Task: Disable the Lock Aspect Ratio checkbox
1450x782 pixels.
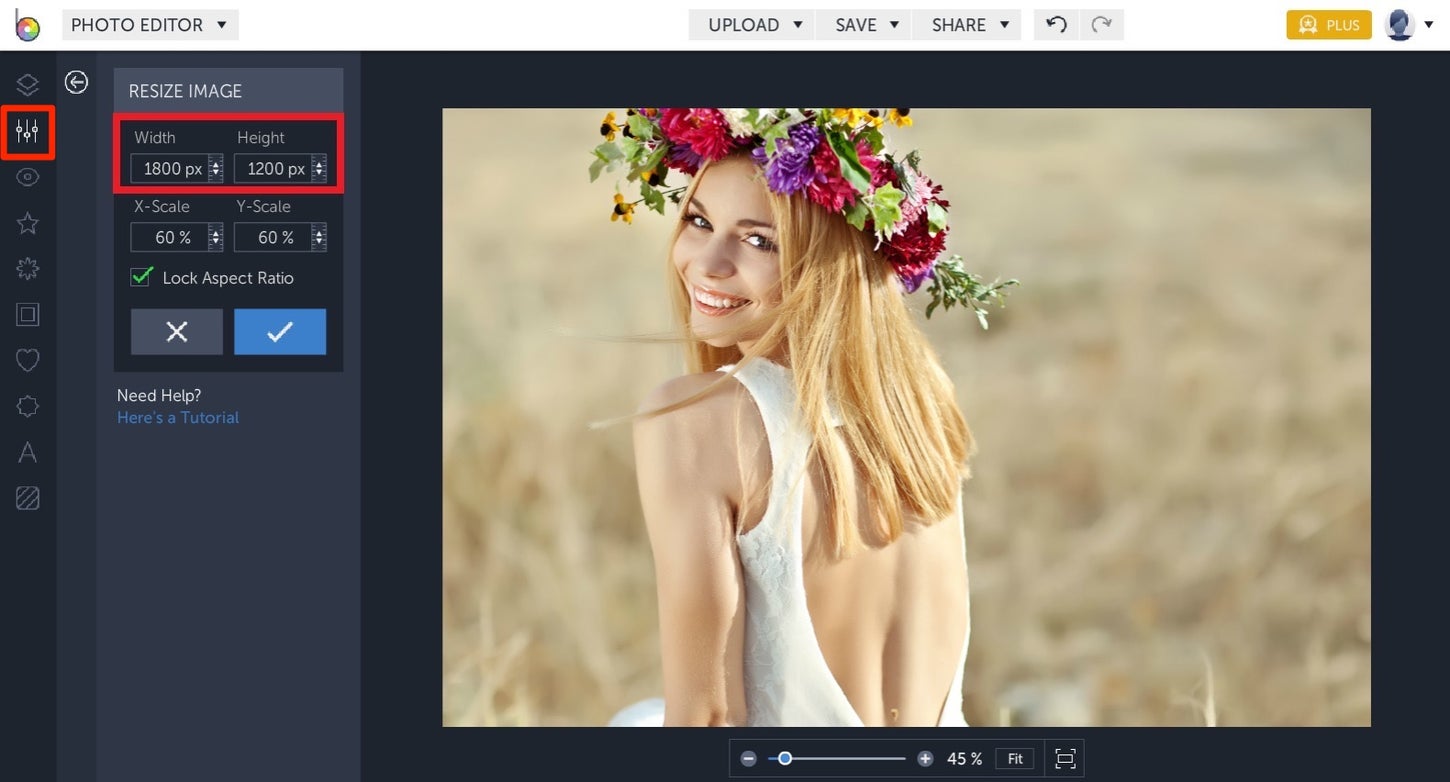Action: 140,277
